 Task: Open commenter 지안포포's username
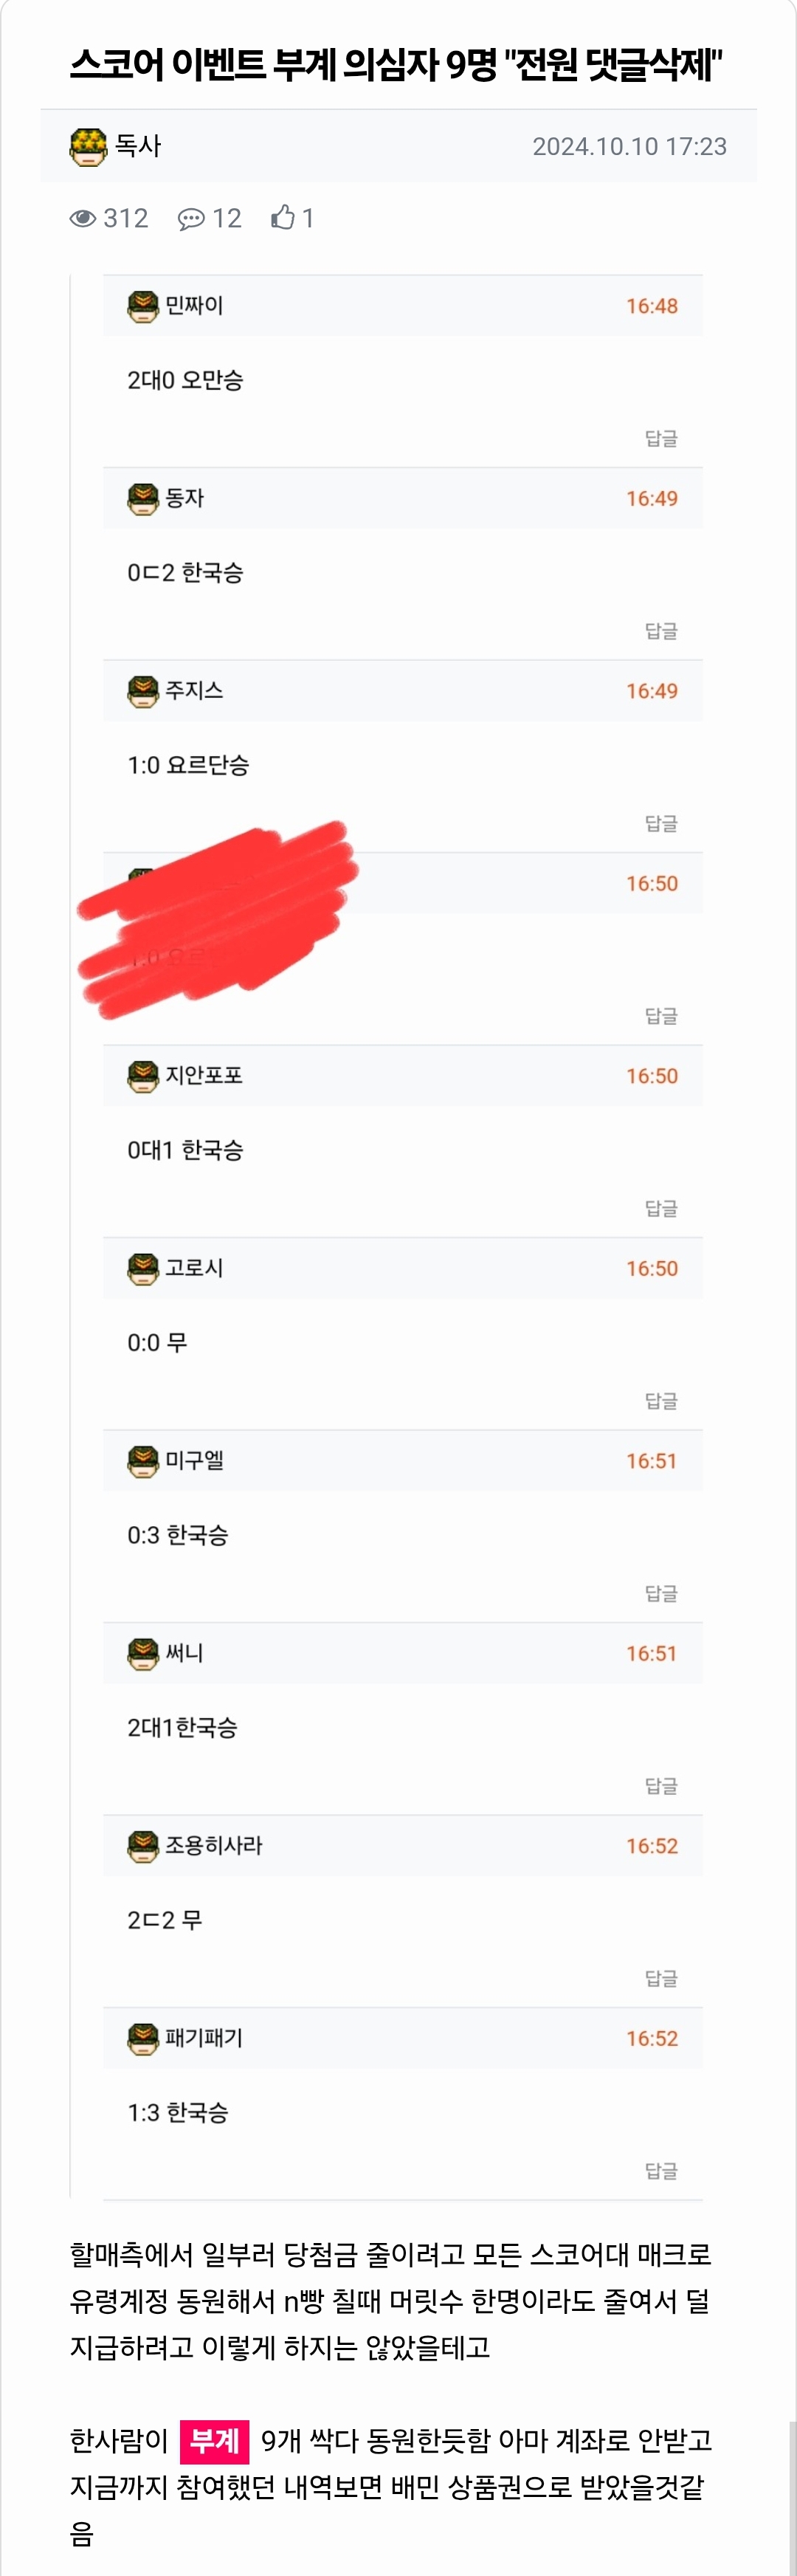coord(204,1076)
